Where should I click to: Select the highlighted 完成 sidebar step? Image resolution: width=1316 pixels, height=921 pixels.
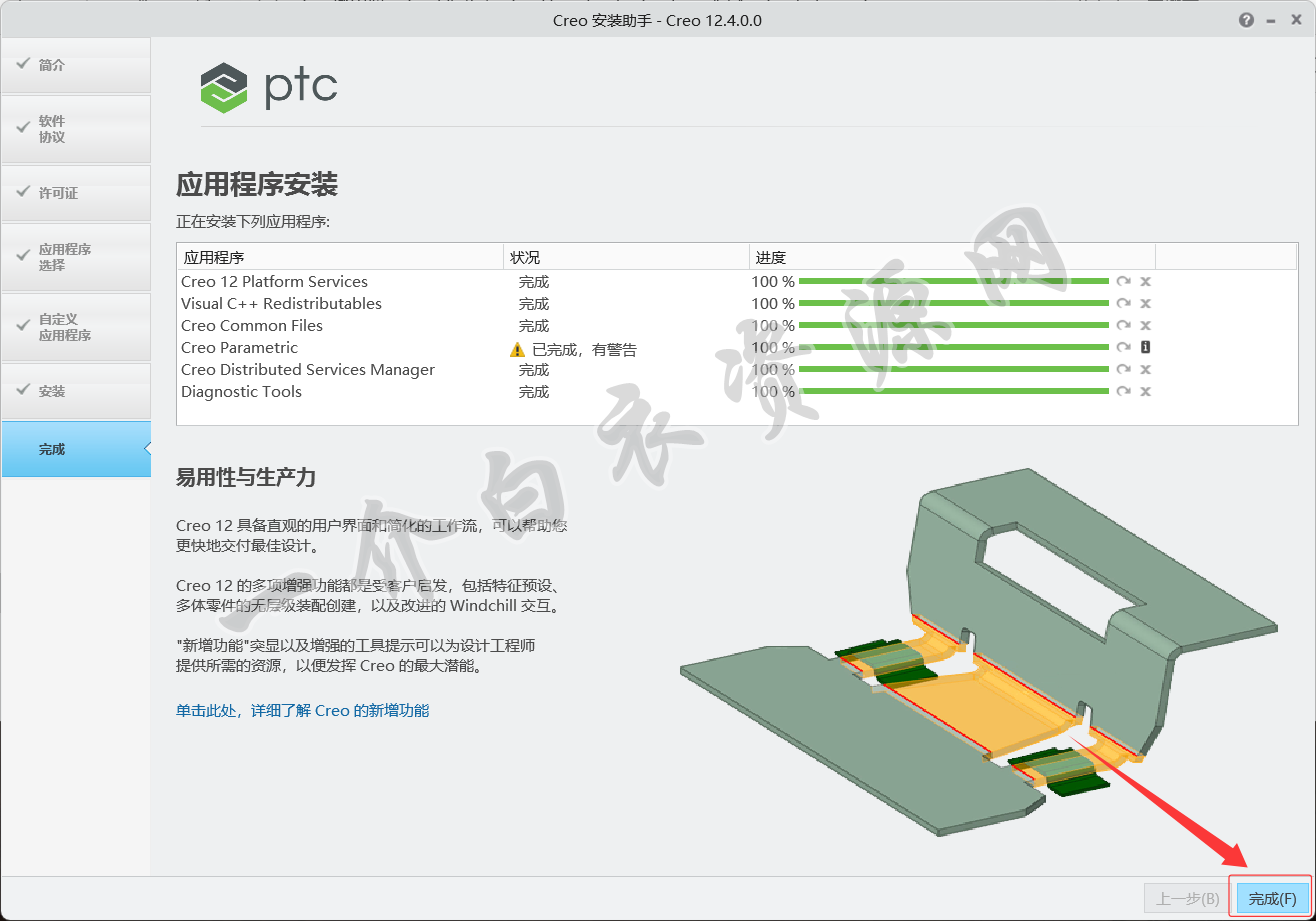click(76, 449)
